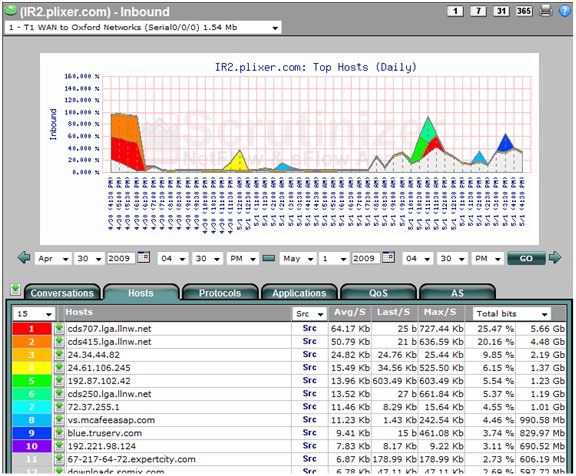Image resolution: width=576 pixels, height=476 pixels.
Task: Sort by Max/S column header
Action: tap(440, 313)
